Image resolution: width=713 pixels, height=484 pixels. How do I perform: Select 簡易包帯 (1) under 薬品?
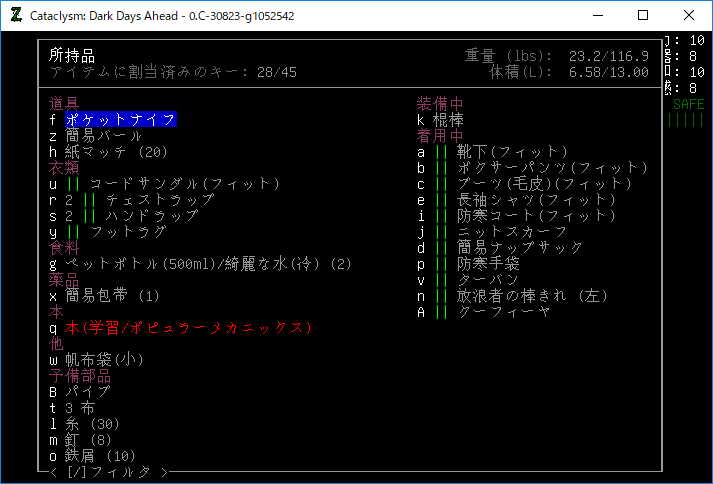point(112,296)
